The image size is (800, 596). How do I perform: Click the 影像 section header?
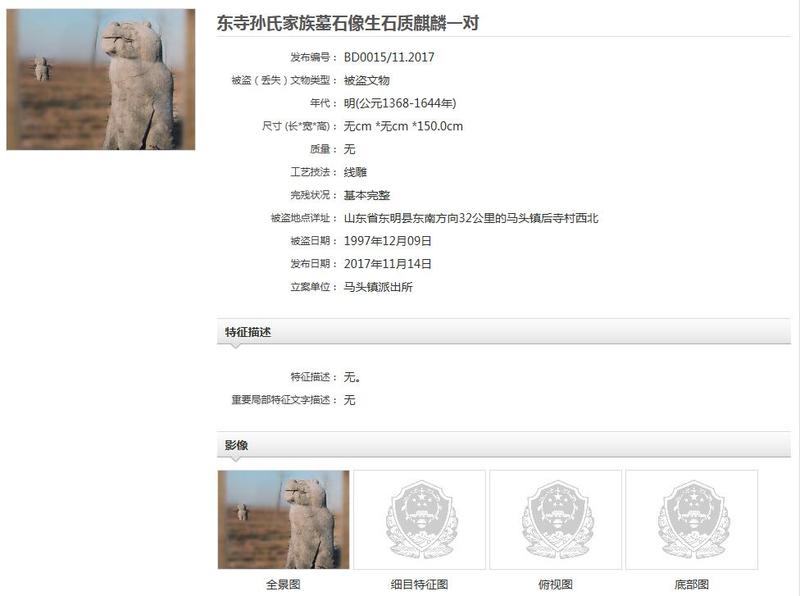click(236, 445)
